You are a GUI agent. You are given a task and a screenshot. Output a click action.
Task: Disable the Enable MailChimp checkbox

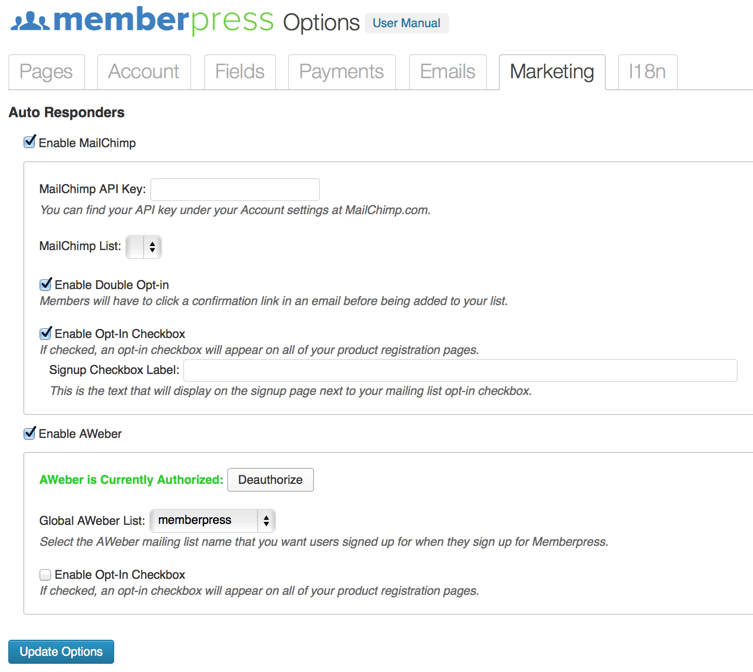(30, 142)
